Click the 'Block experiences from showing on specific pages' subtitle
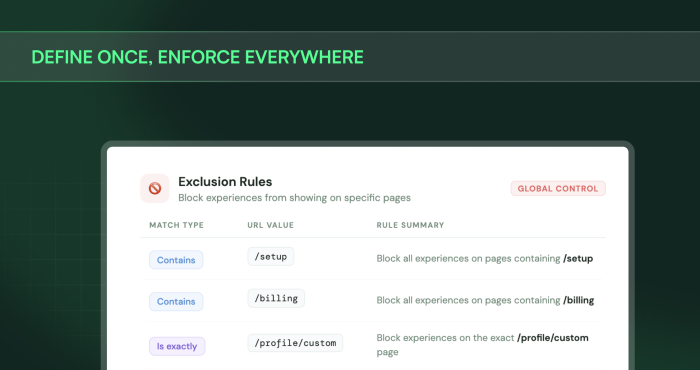Screen dimensions: 700x370 click(294, 198)
